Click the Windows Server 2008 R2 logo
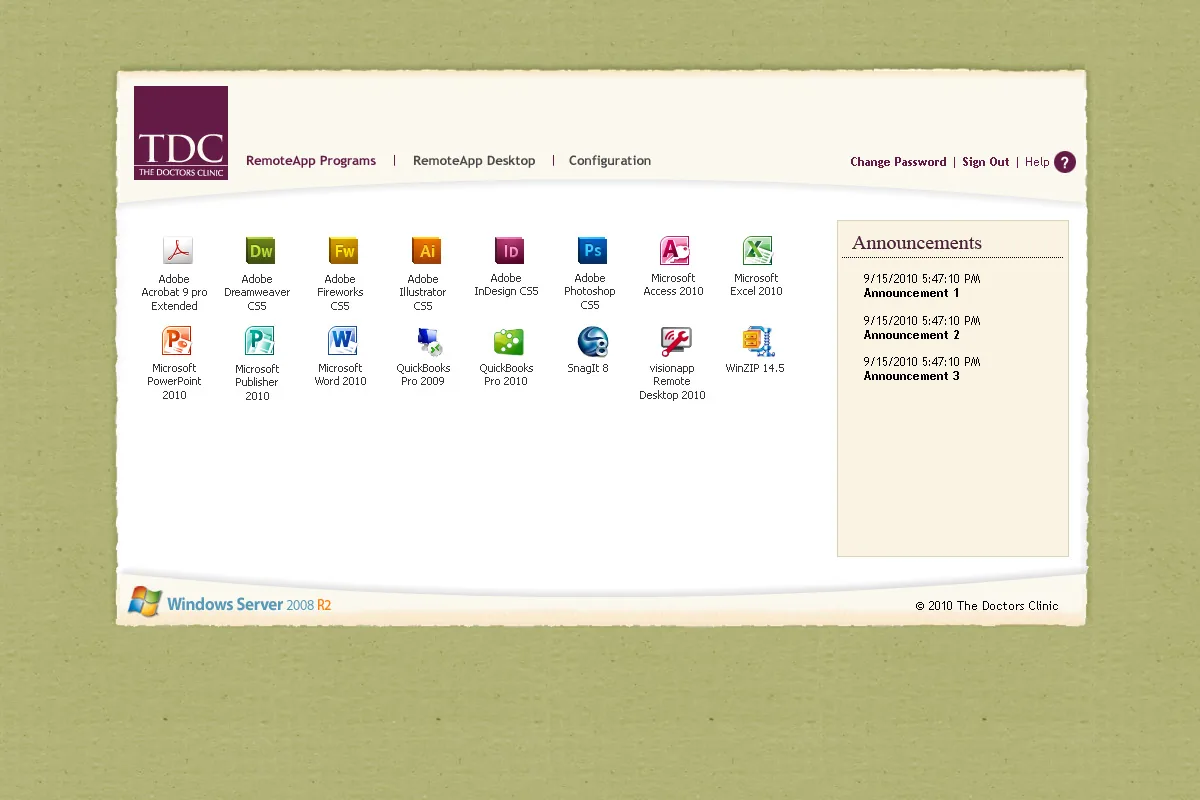The height and width of the screenshot is (800, 1200). 230,602
